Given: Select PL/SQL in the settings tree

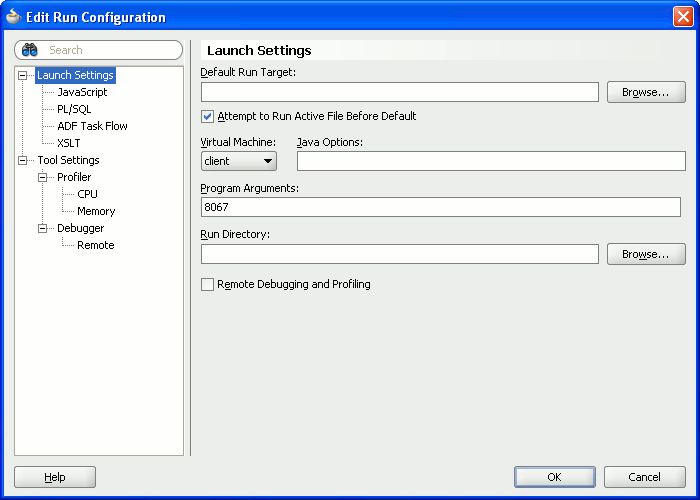Looking at the screenshot, I should point(74,109).
